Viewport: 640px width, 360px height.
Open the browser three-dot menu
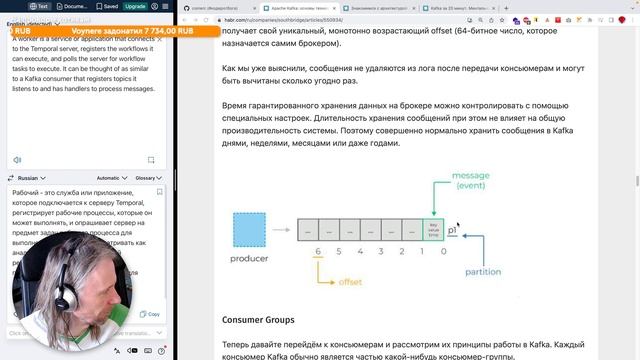[x=632, y=20]
